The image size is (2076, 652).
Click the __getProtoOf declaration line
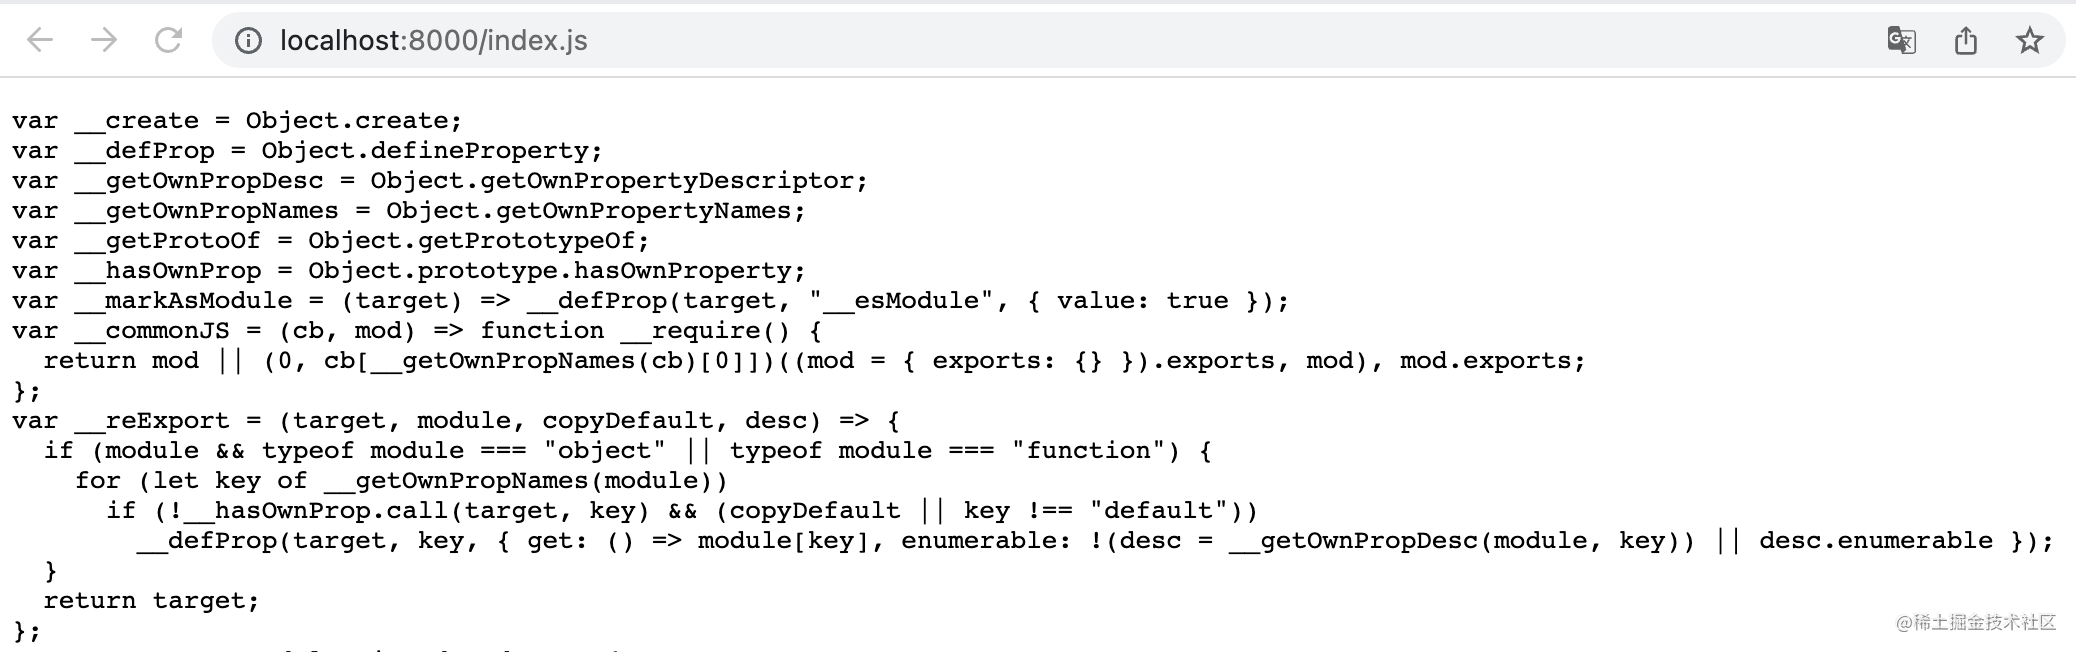(x=330, y=241)
